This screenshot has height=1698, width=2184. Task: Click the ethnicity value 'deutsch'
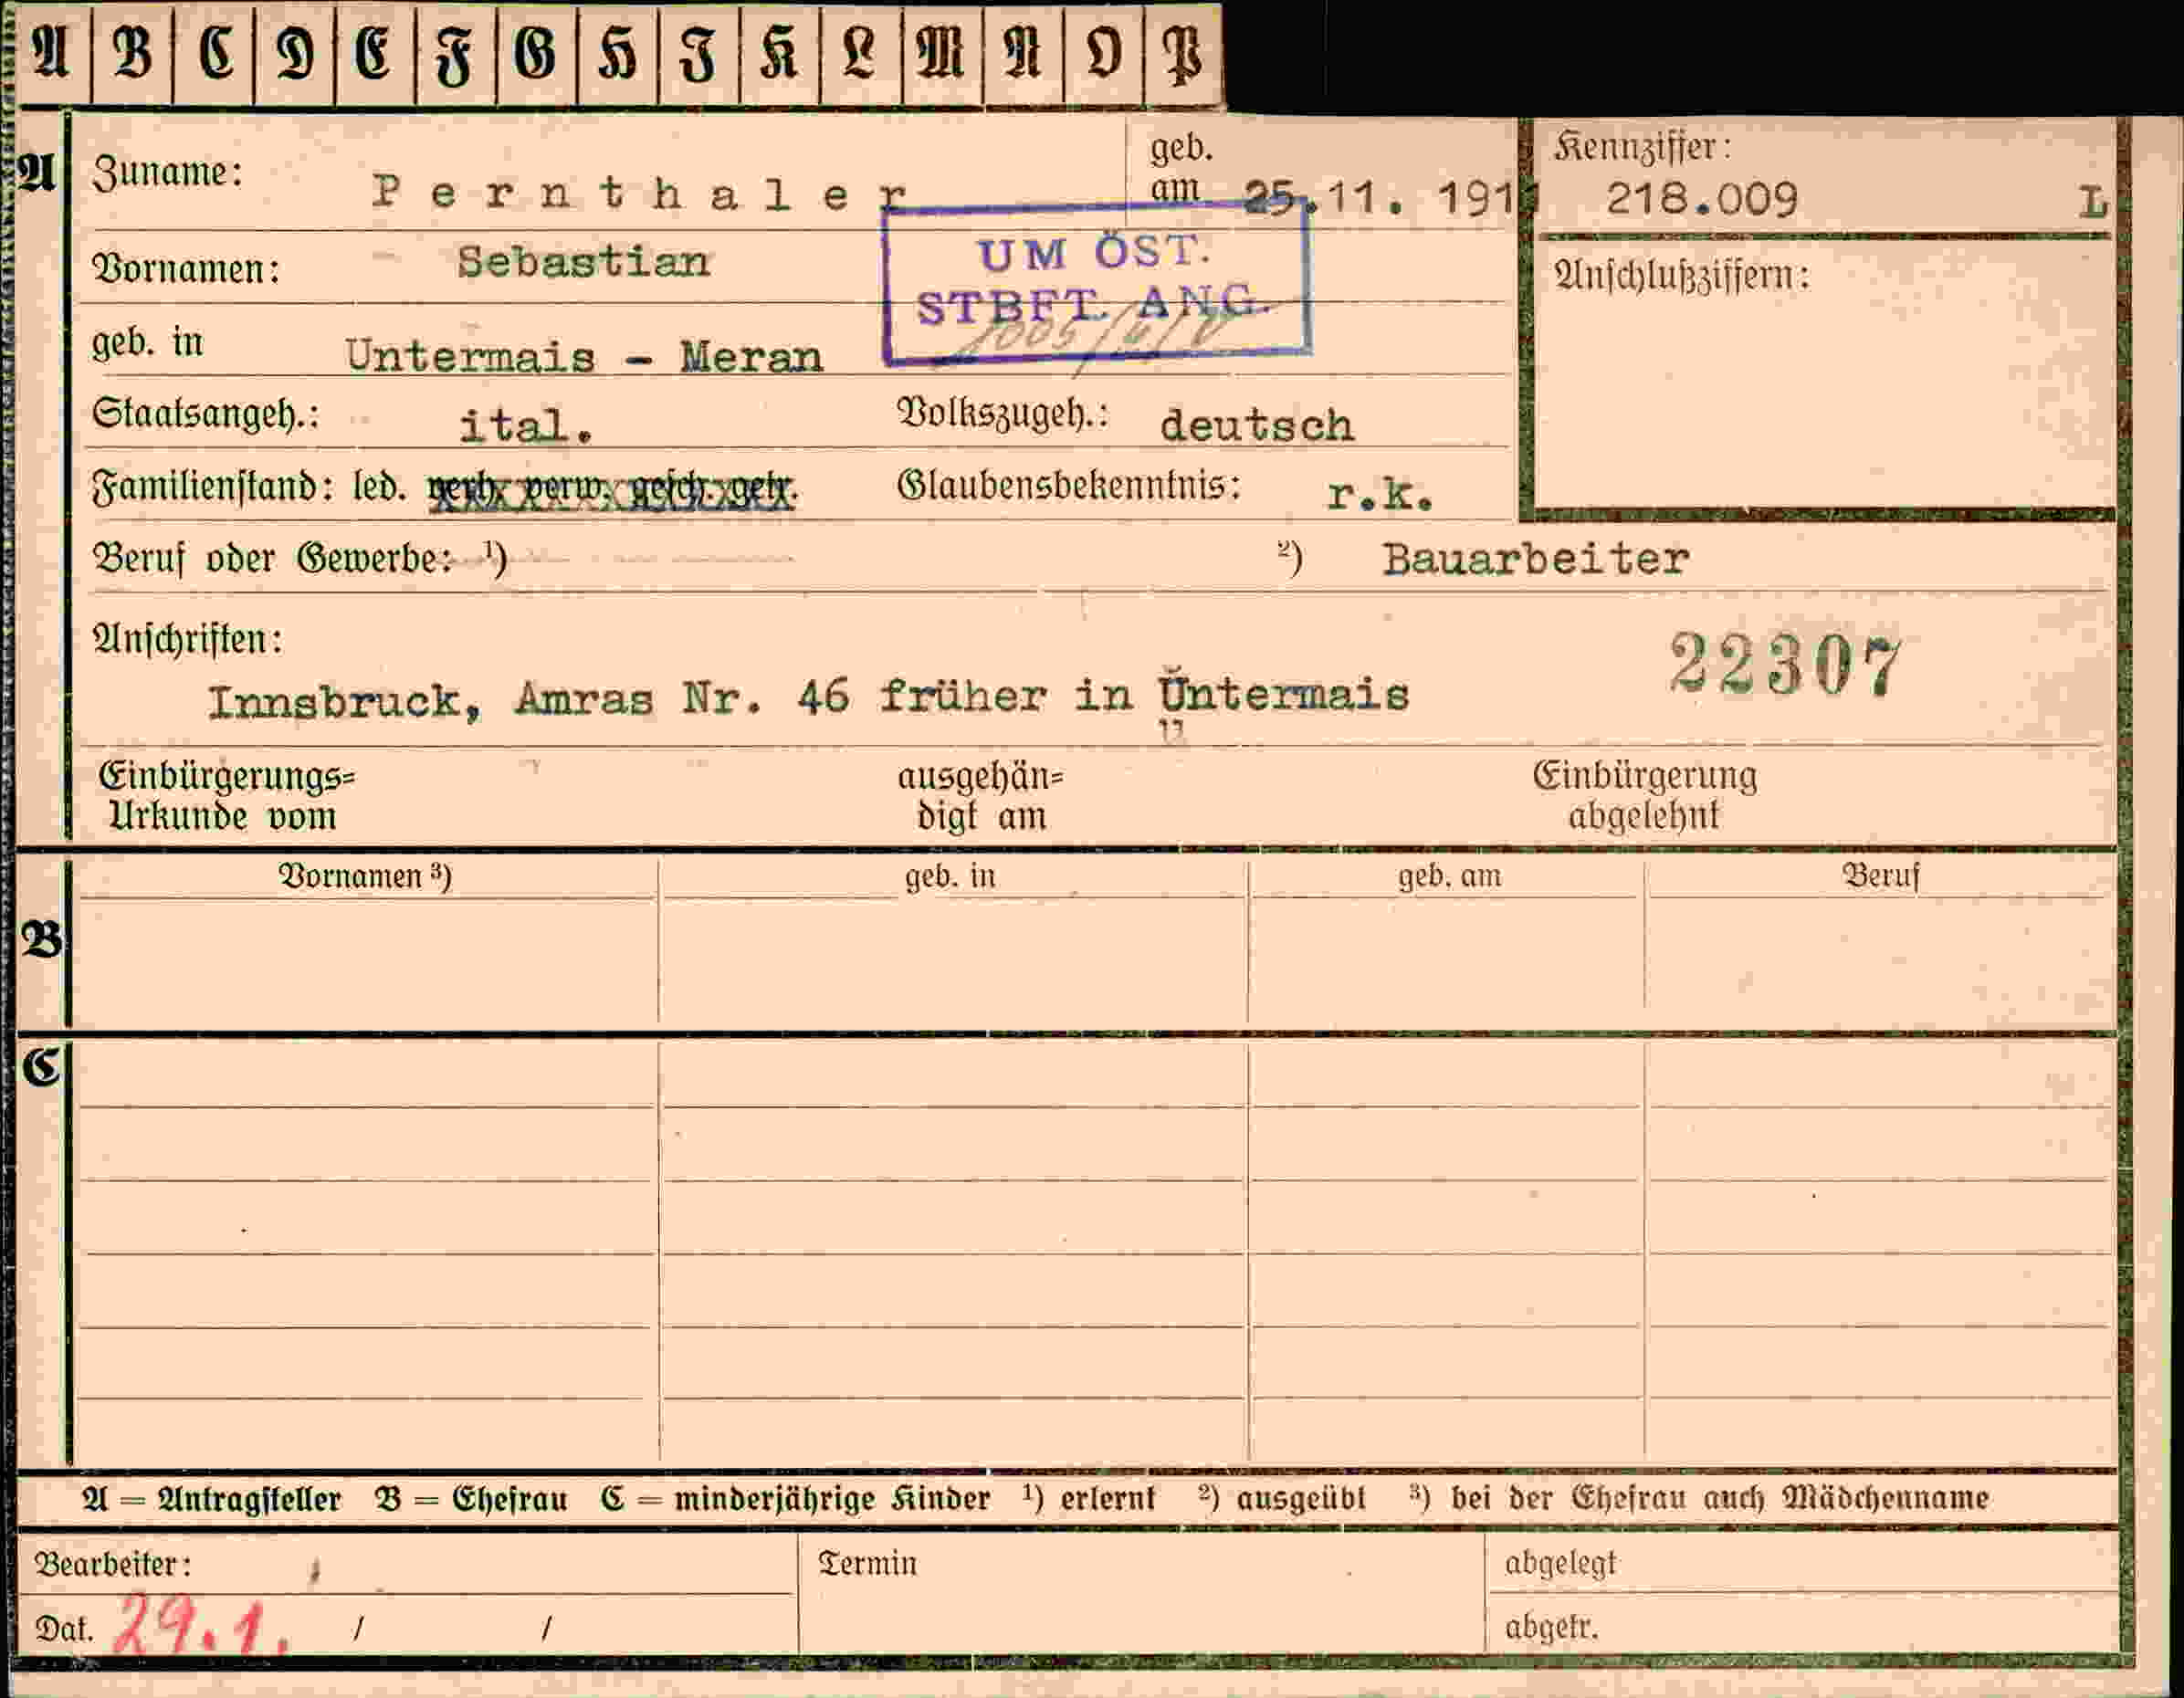click(1257, 425)
